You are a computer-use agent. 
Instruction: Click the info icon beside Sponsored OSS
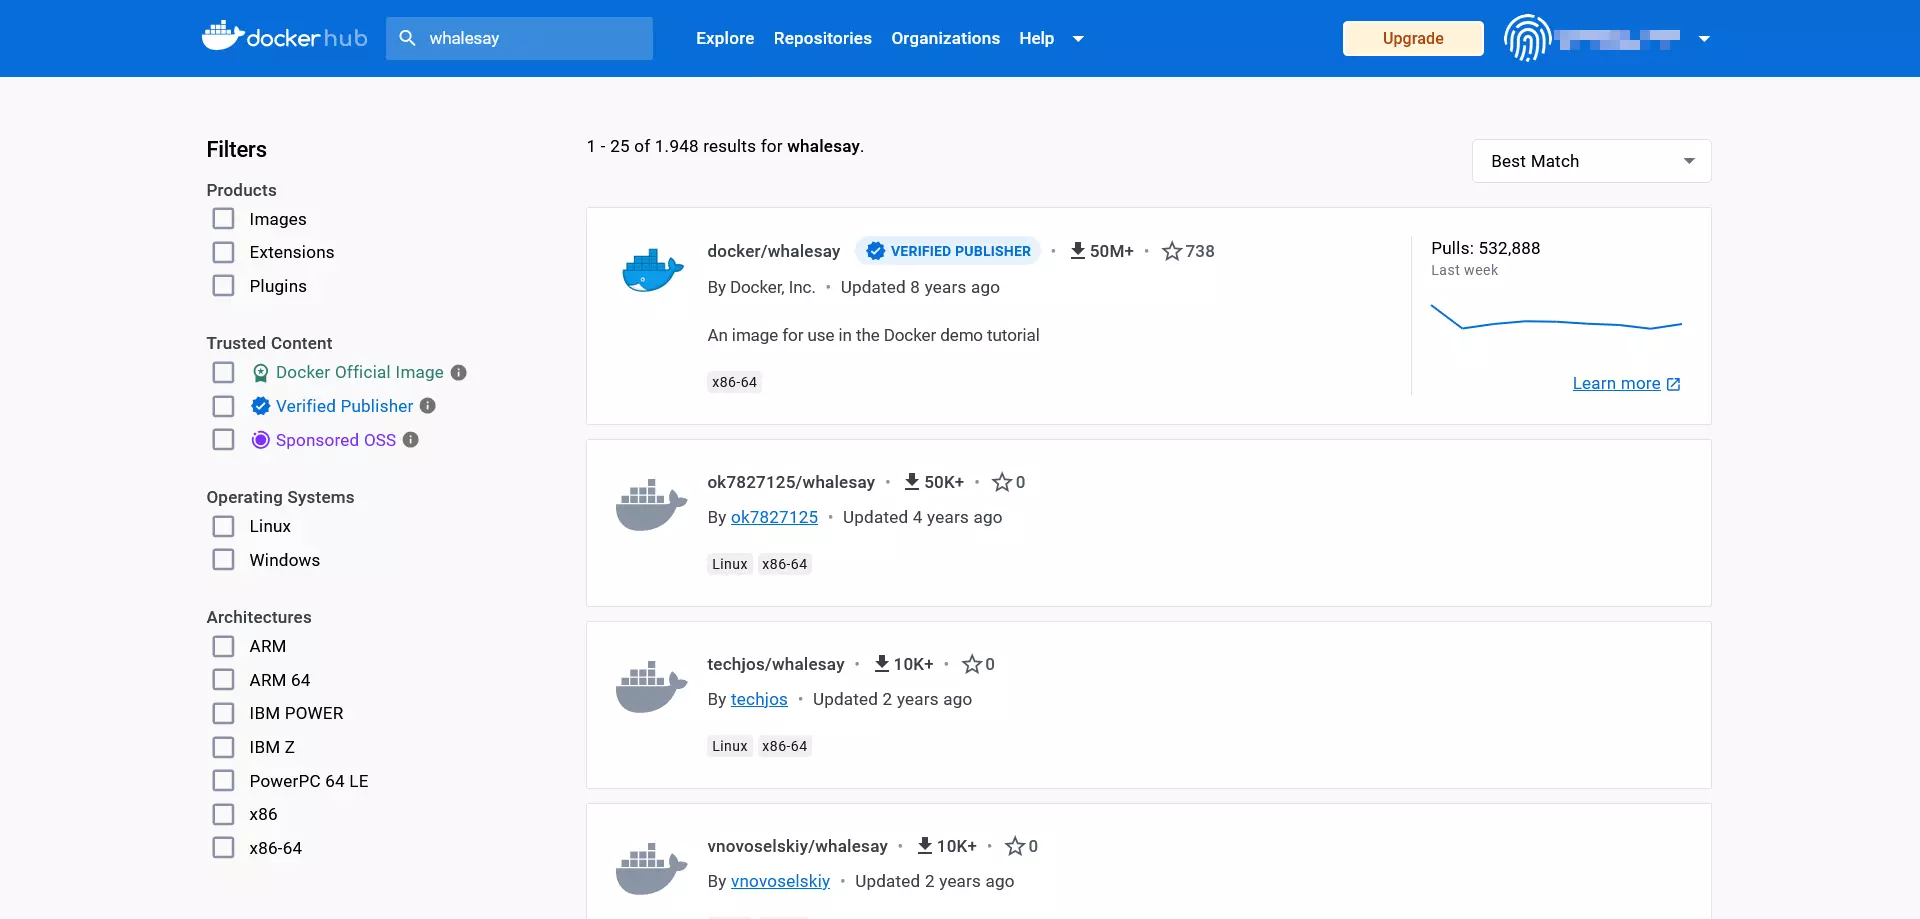[x=410, y=440]
